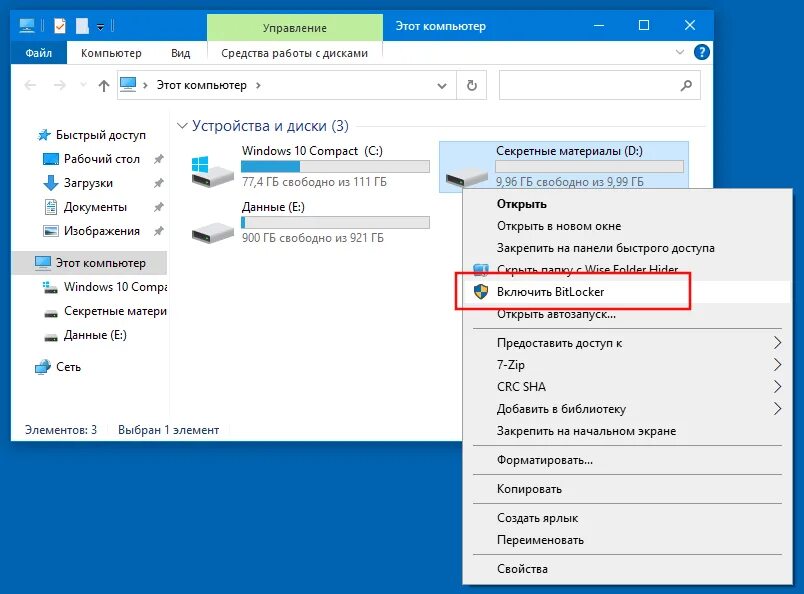The image size is (804, 594).
Task: Click the D: drive capacity bar
Action: [x=589, y=166]
